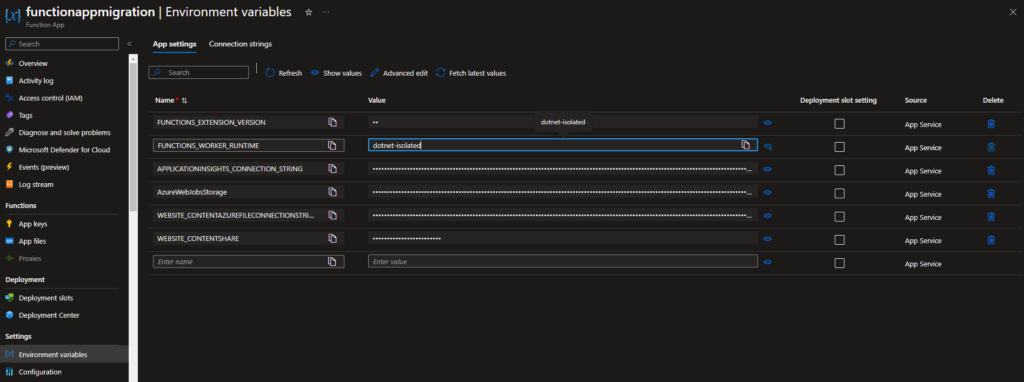
Task: Reveal the APPLICATIONINSIGHTS_CONNECTION_STRING value
Action: coord(767,169)
